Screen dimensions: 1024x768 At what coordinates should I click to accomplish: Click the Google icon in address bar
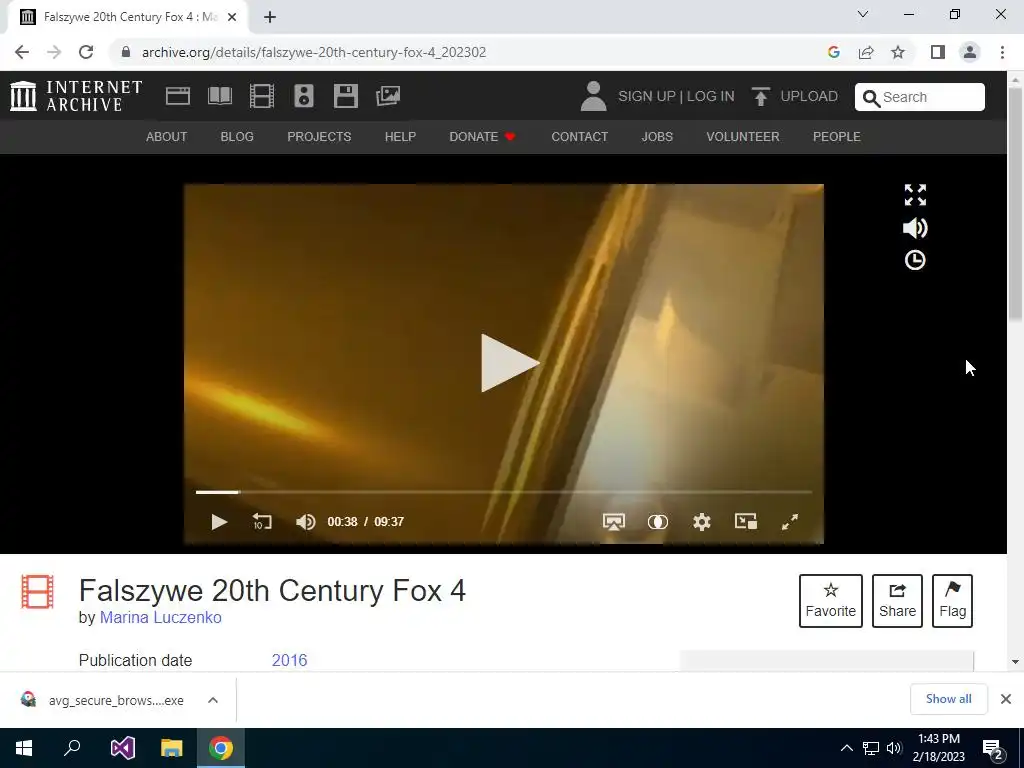pyautogui.click(x=833, y=52)
